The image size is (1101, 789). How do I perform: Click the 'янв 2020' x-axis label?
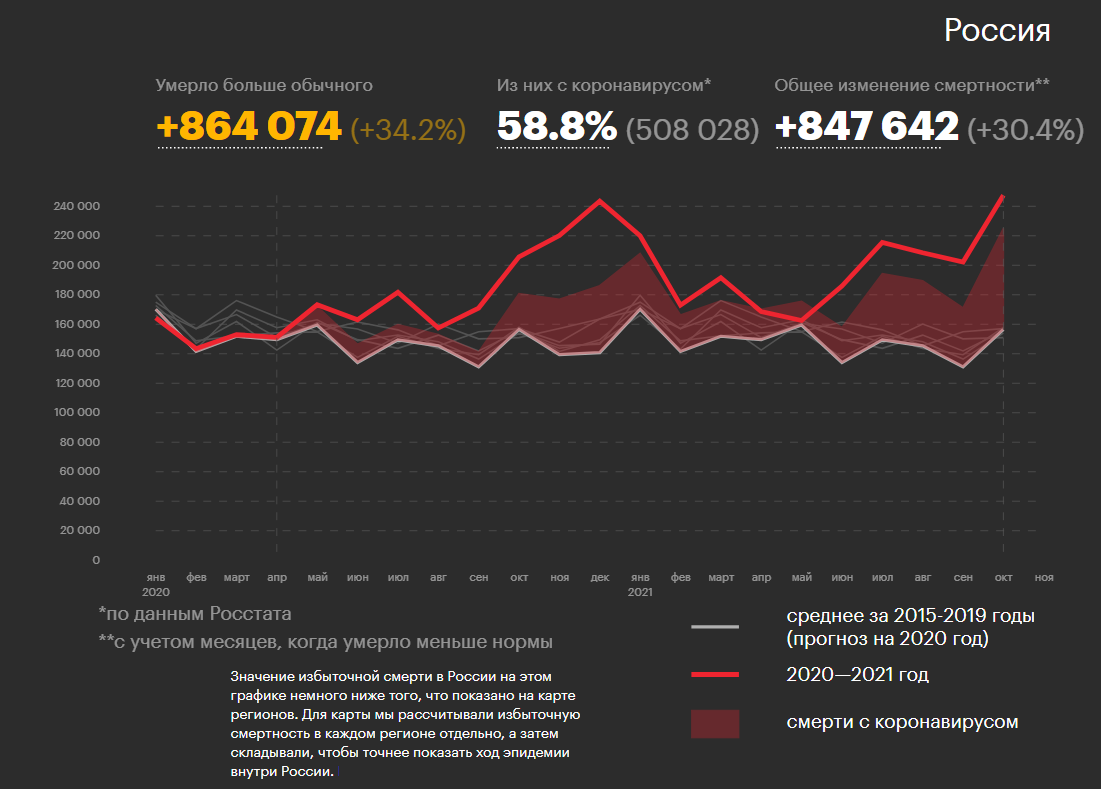156,584
